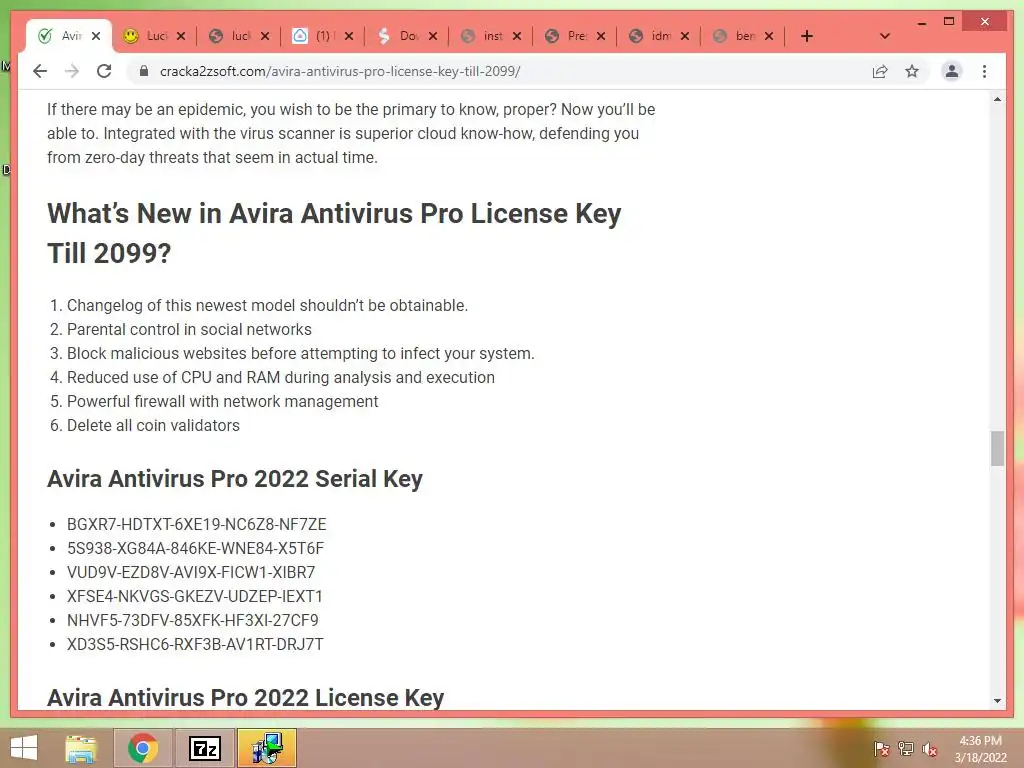The height and width of the screenshot is (768, 1024).
Task: Click the Chrome taskbar icon
Action: tap(143, 748)
